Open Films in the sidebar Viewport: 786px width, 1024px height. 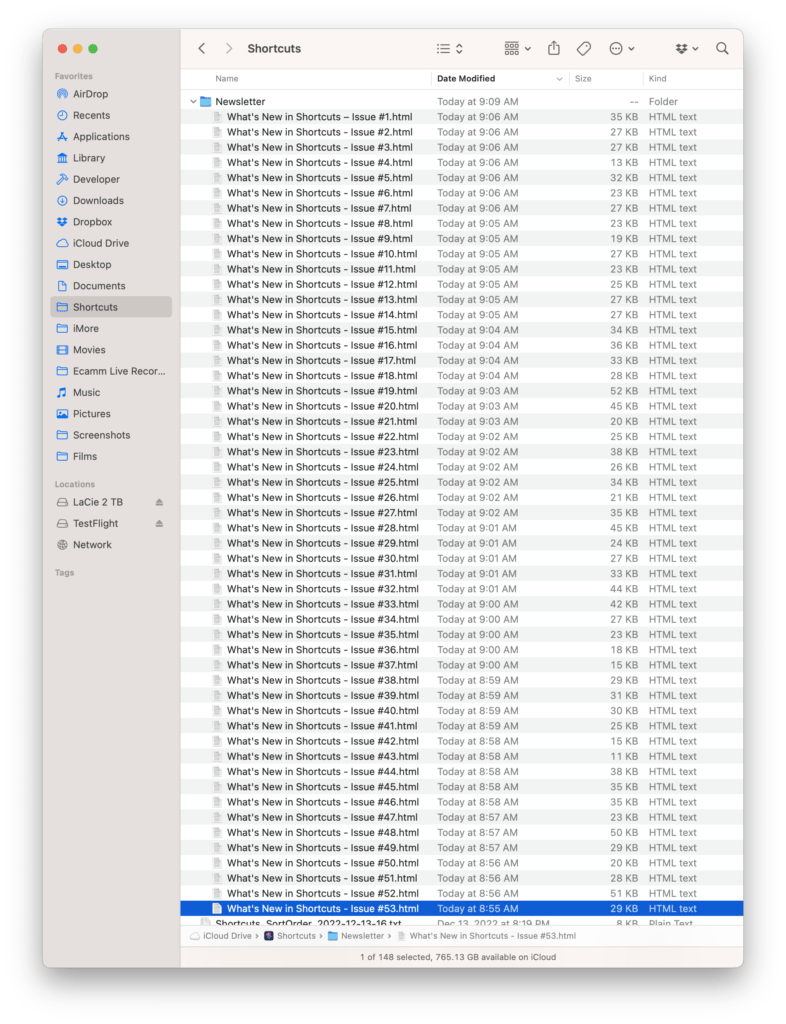click(111, 456)
